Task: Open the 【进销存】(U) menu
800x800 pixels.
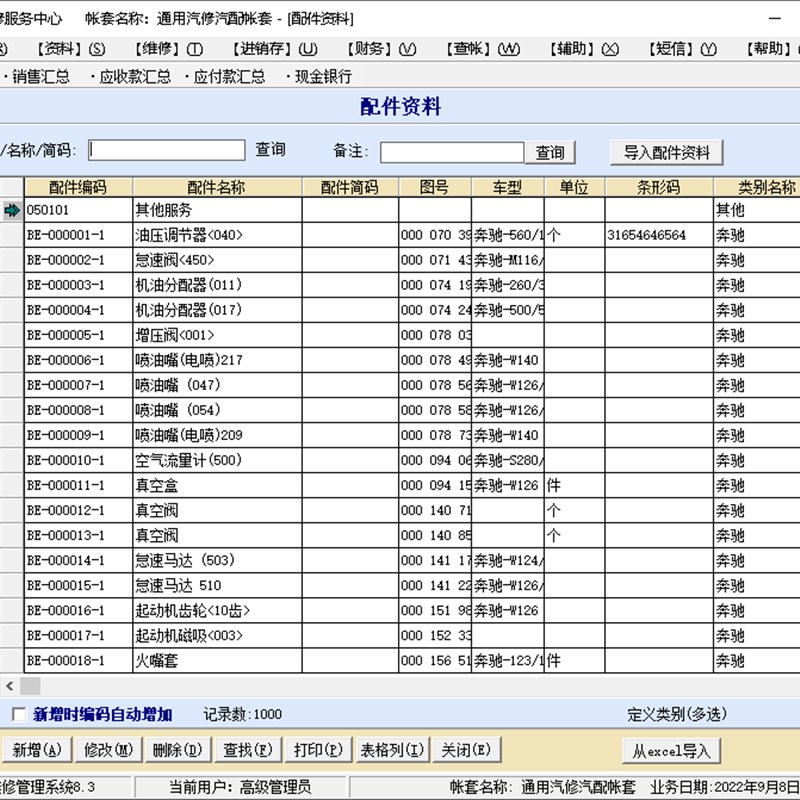Action: pyautogui.click(x=275, y=49)
